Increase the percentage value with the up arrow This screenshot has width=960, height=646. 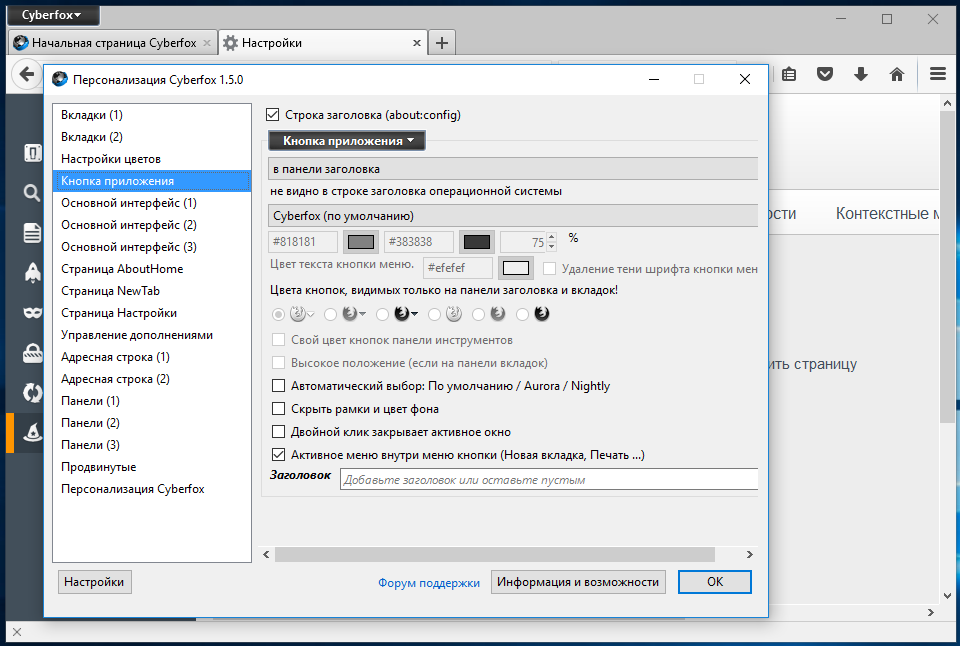coord(552,236)
